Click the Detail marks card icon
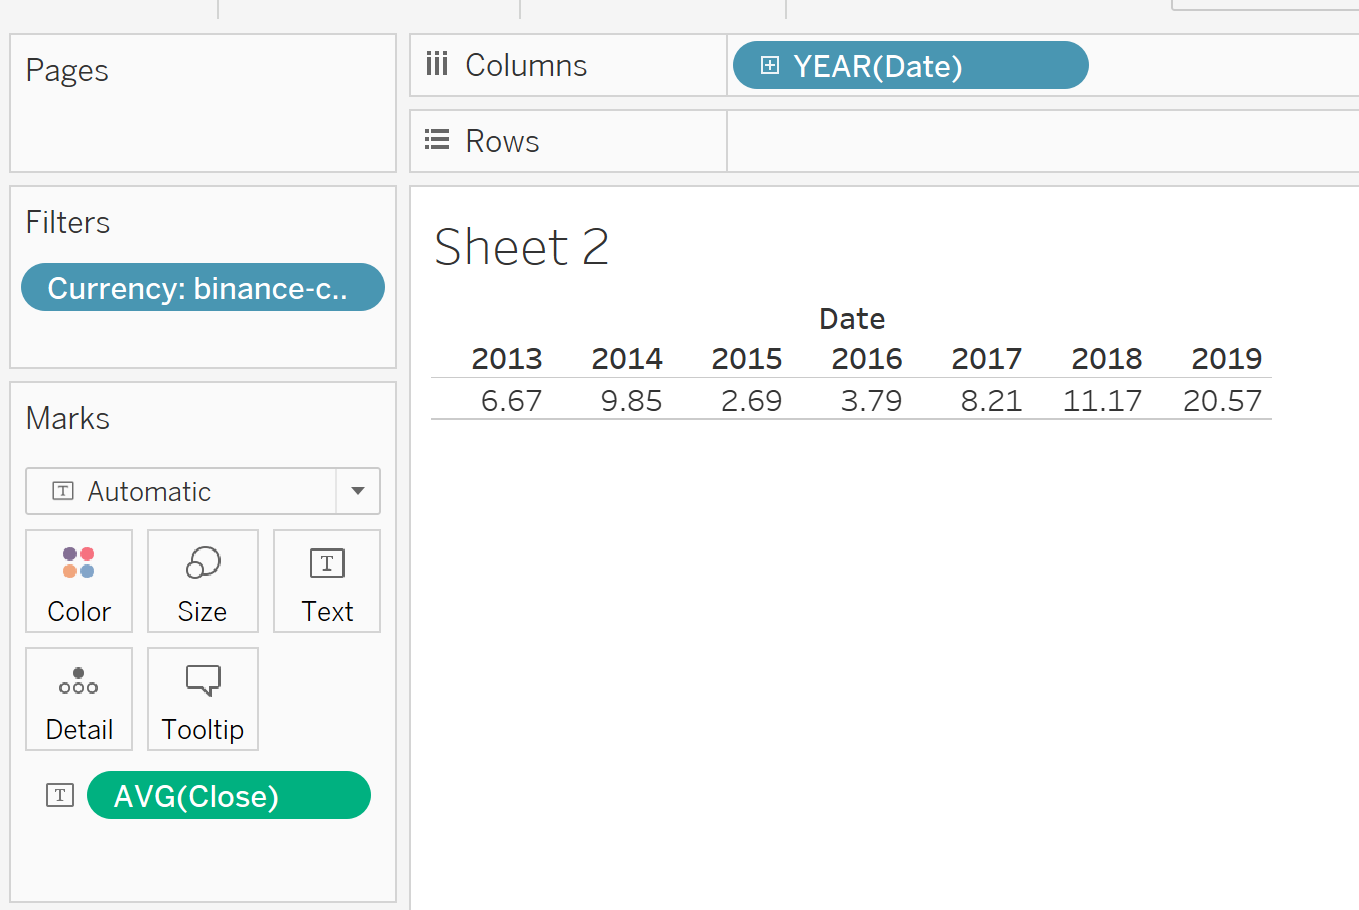This screenshot has height=910, width=1359. click(x=79, y=681)
